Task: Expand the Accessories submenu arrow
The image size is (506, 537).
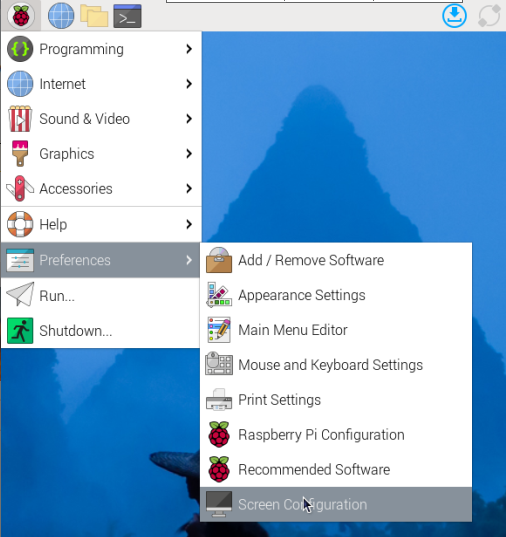Action: (189, 188)
